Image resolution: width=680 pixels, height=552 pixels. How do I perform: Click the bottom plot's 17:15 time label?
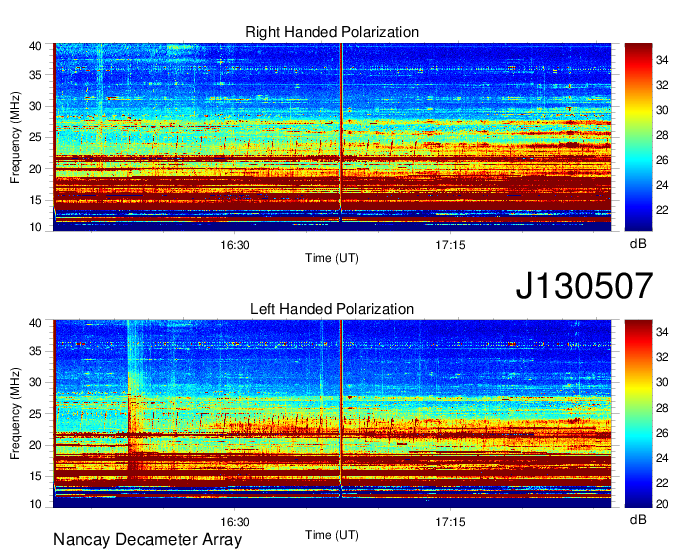pyautogui.click(x=450, y=522)
